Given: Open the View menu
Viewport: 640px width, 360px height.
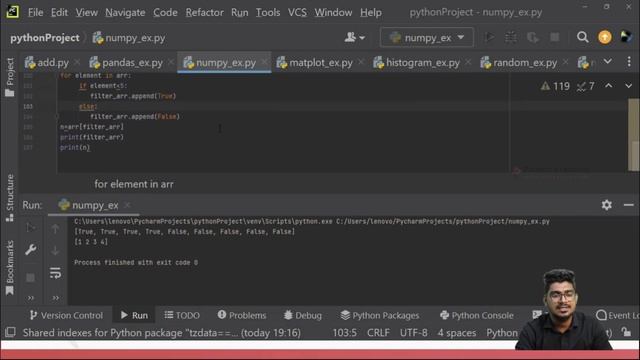Looking at the screenshot, I should click(x=87, y=13).
